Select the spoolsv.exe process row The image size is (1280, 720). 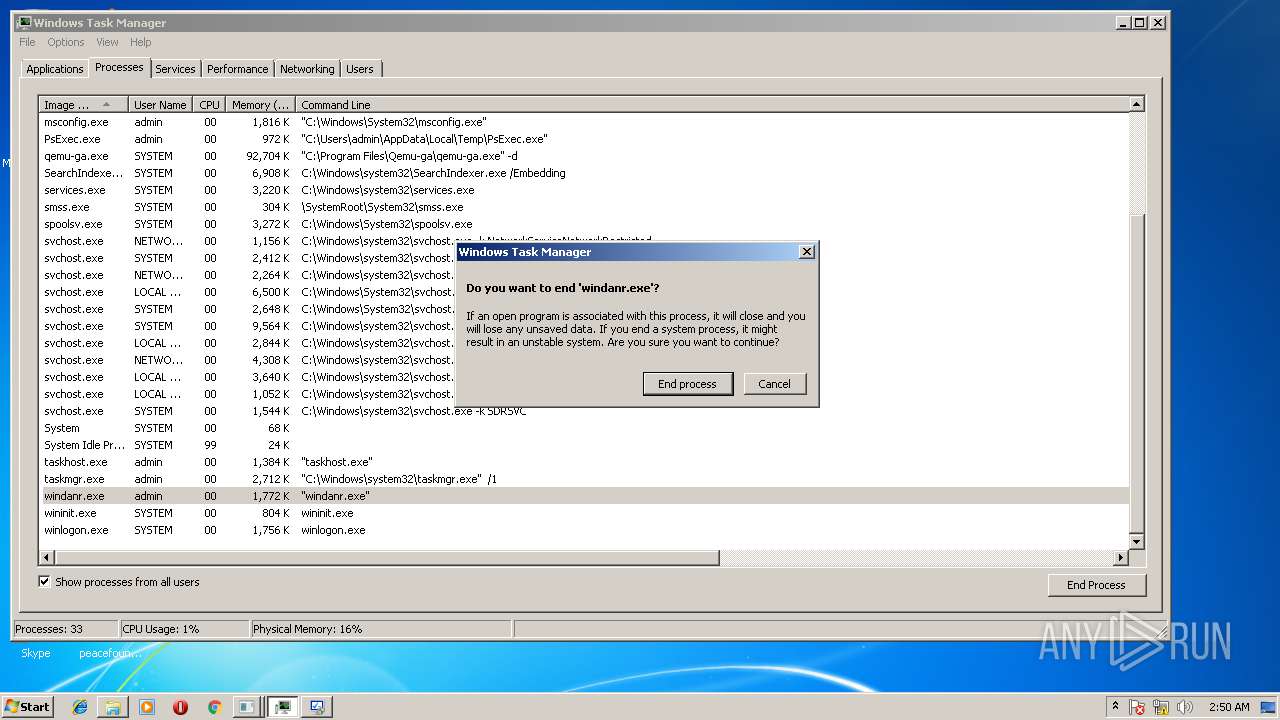(x=584, y=224)
